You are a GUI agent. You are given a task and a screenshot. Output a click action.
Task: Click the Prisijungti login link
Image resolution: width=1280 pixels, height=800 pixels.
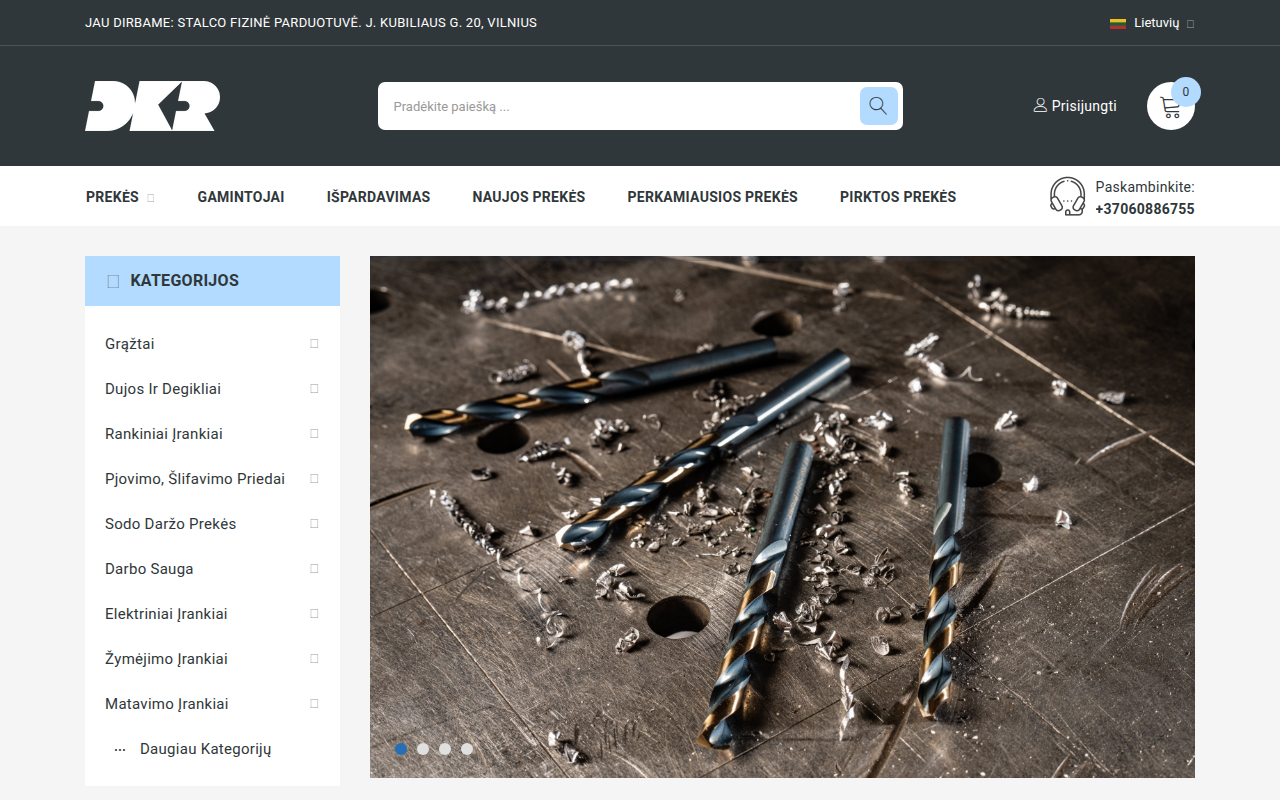(1084, 106)
